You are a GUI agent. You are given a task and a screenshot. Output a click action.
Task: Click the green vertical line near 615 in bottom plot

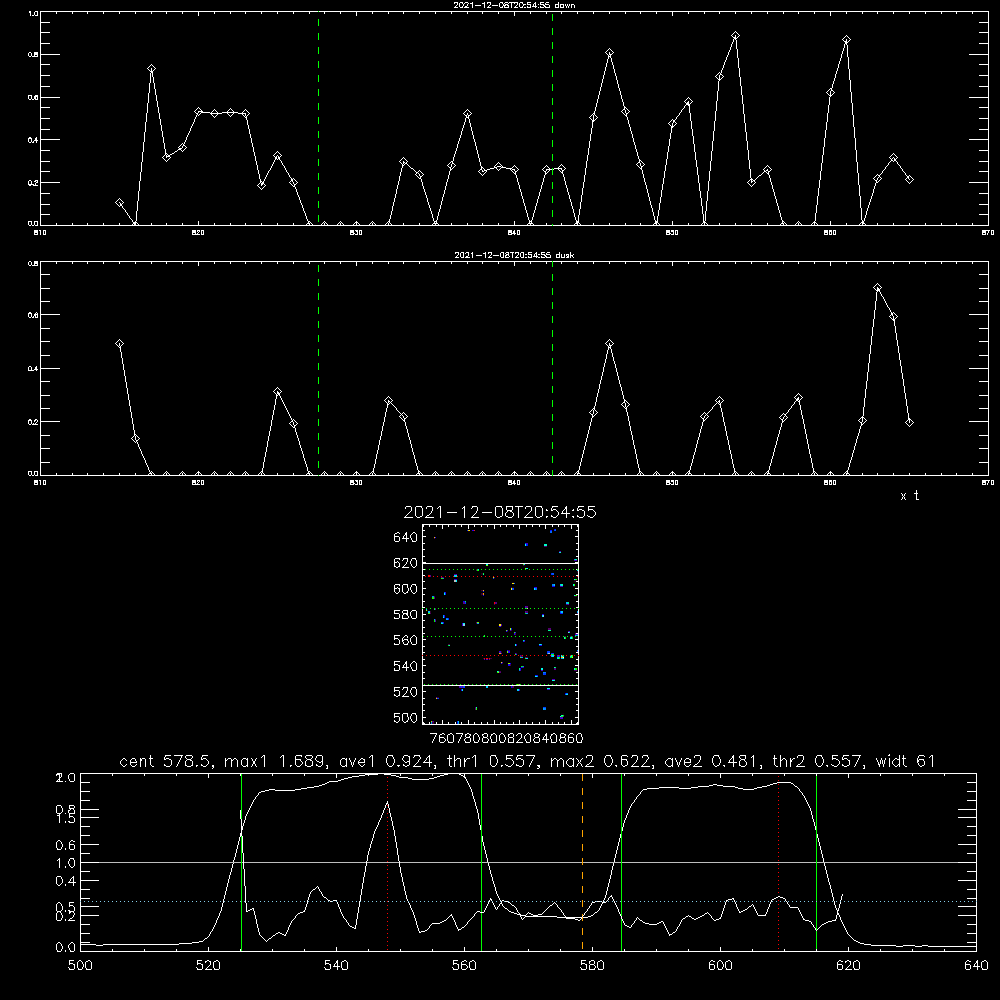[816, 861]
